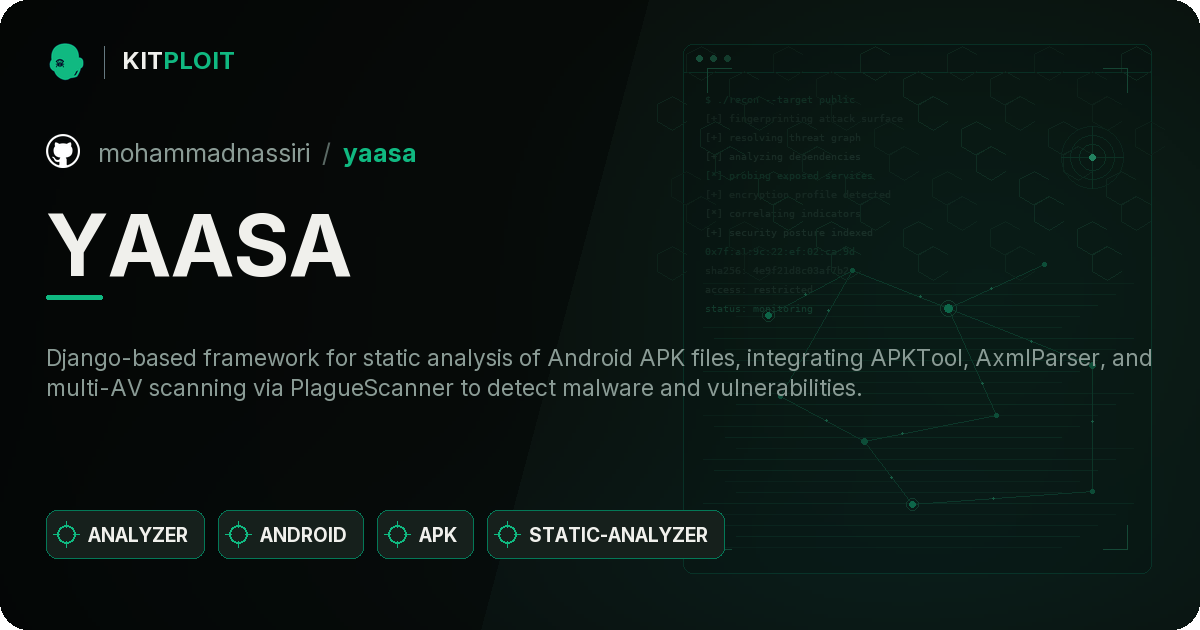Viewport: 1200px width, 630px height.
Task: Click the crosshair icon in ANDROID tag
Action: coord(239,535)
